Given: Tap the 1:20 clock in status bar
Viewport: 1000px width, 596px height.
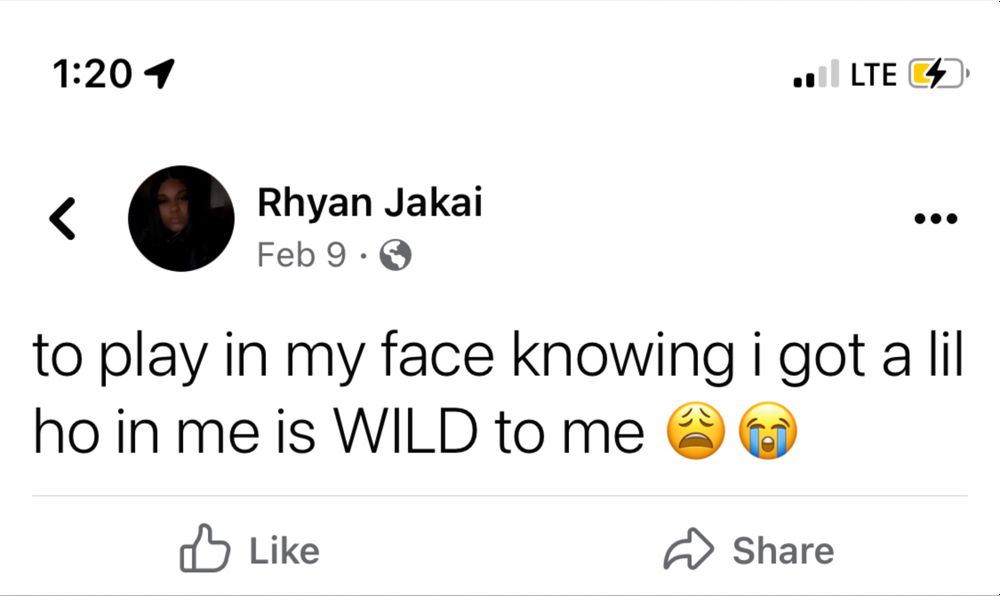Looking at the screenshot, I should [92, 74].
